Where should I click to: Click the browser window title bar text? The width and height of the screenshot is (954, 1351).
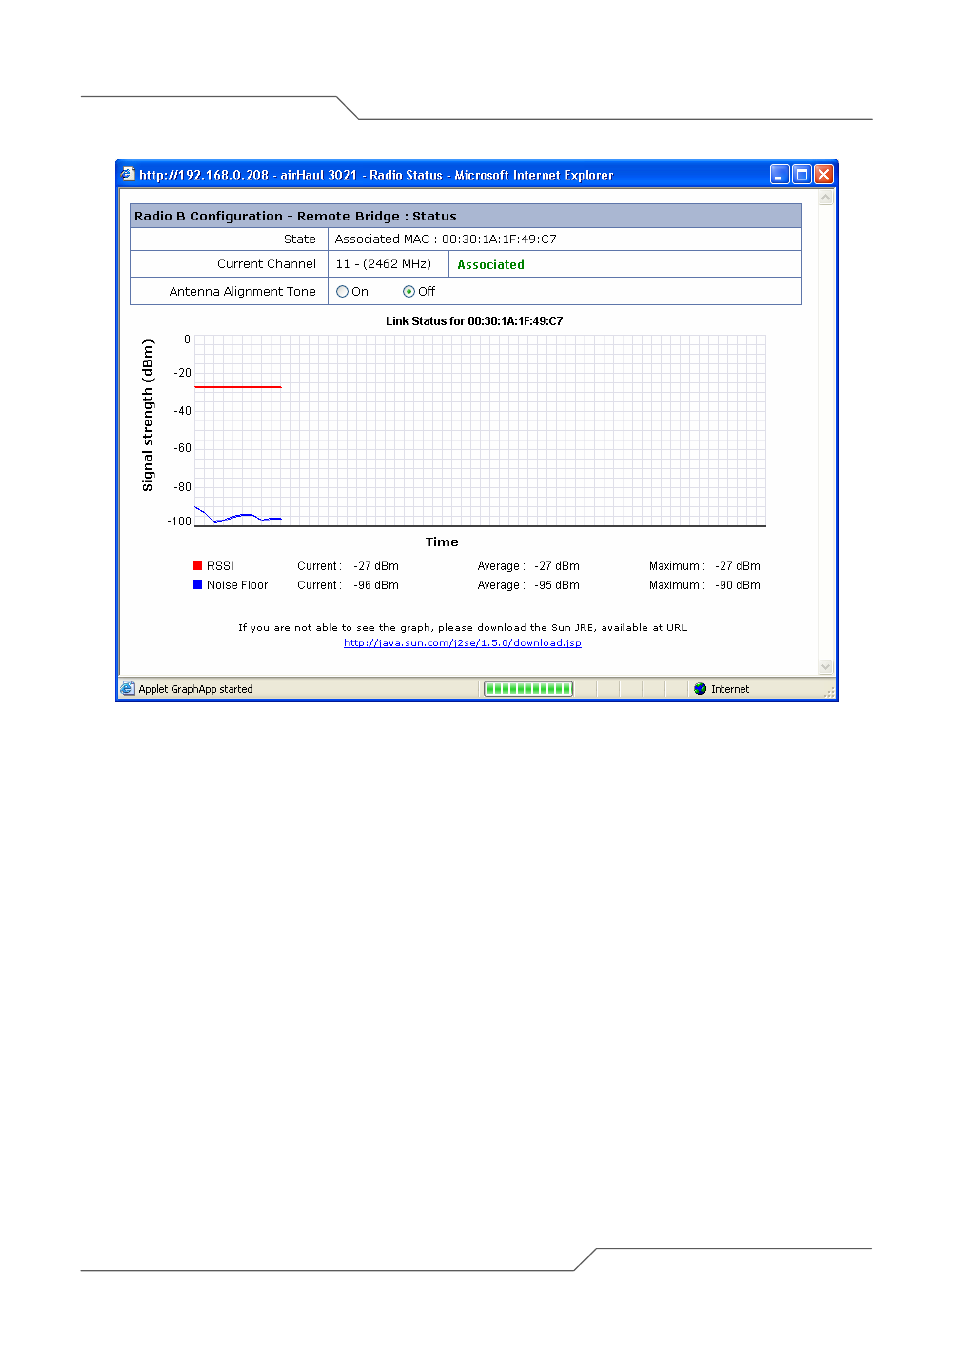(376, 175)
